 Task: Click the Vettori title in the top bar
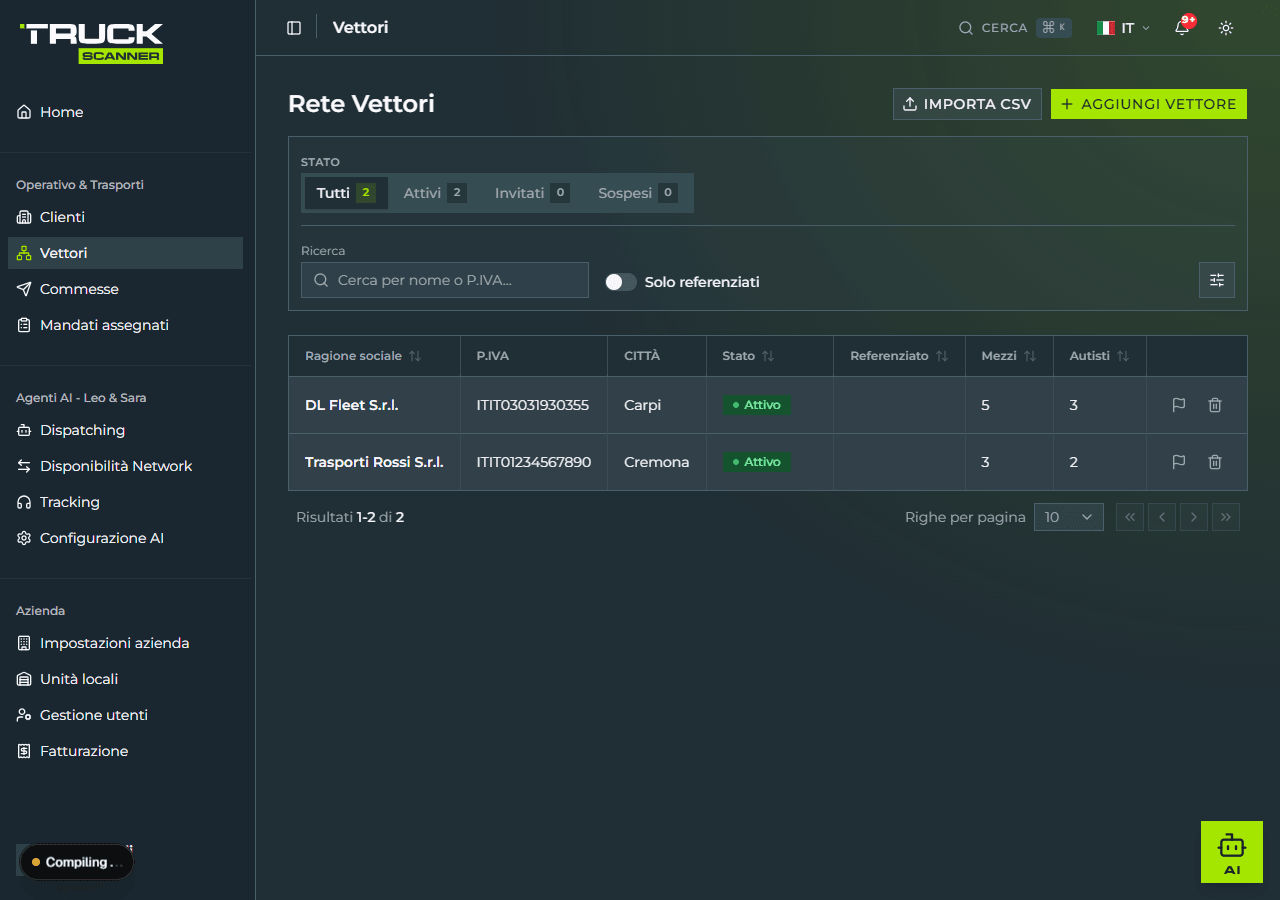pyautogui.click(x=360, y=28)
